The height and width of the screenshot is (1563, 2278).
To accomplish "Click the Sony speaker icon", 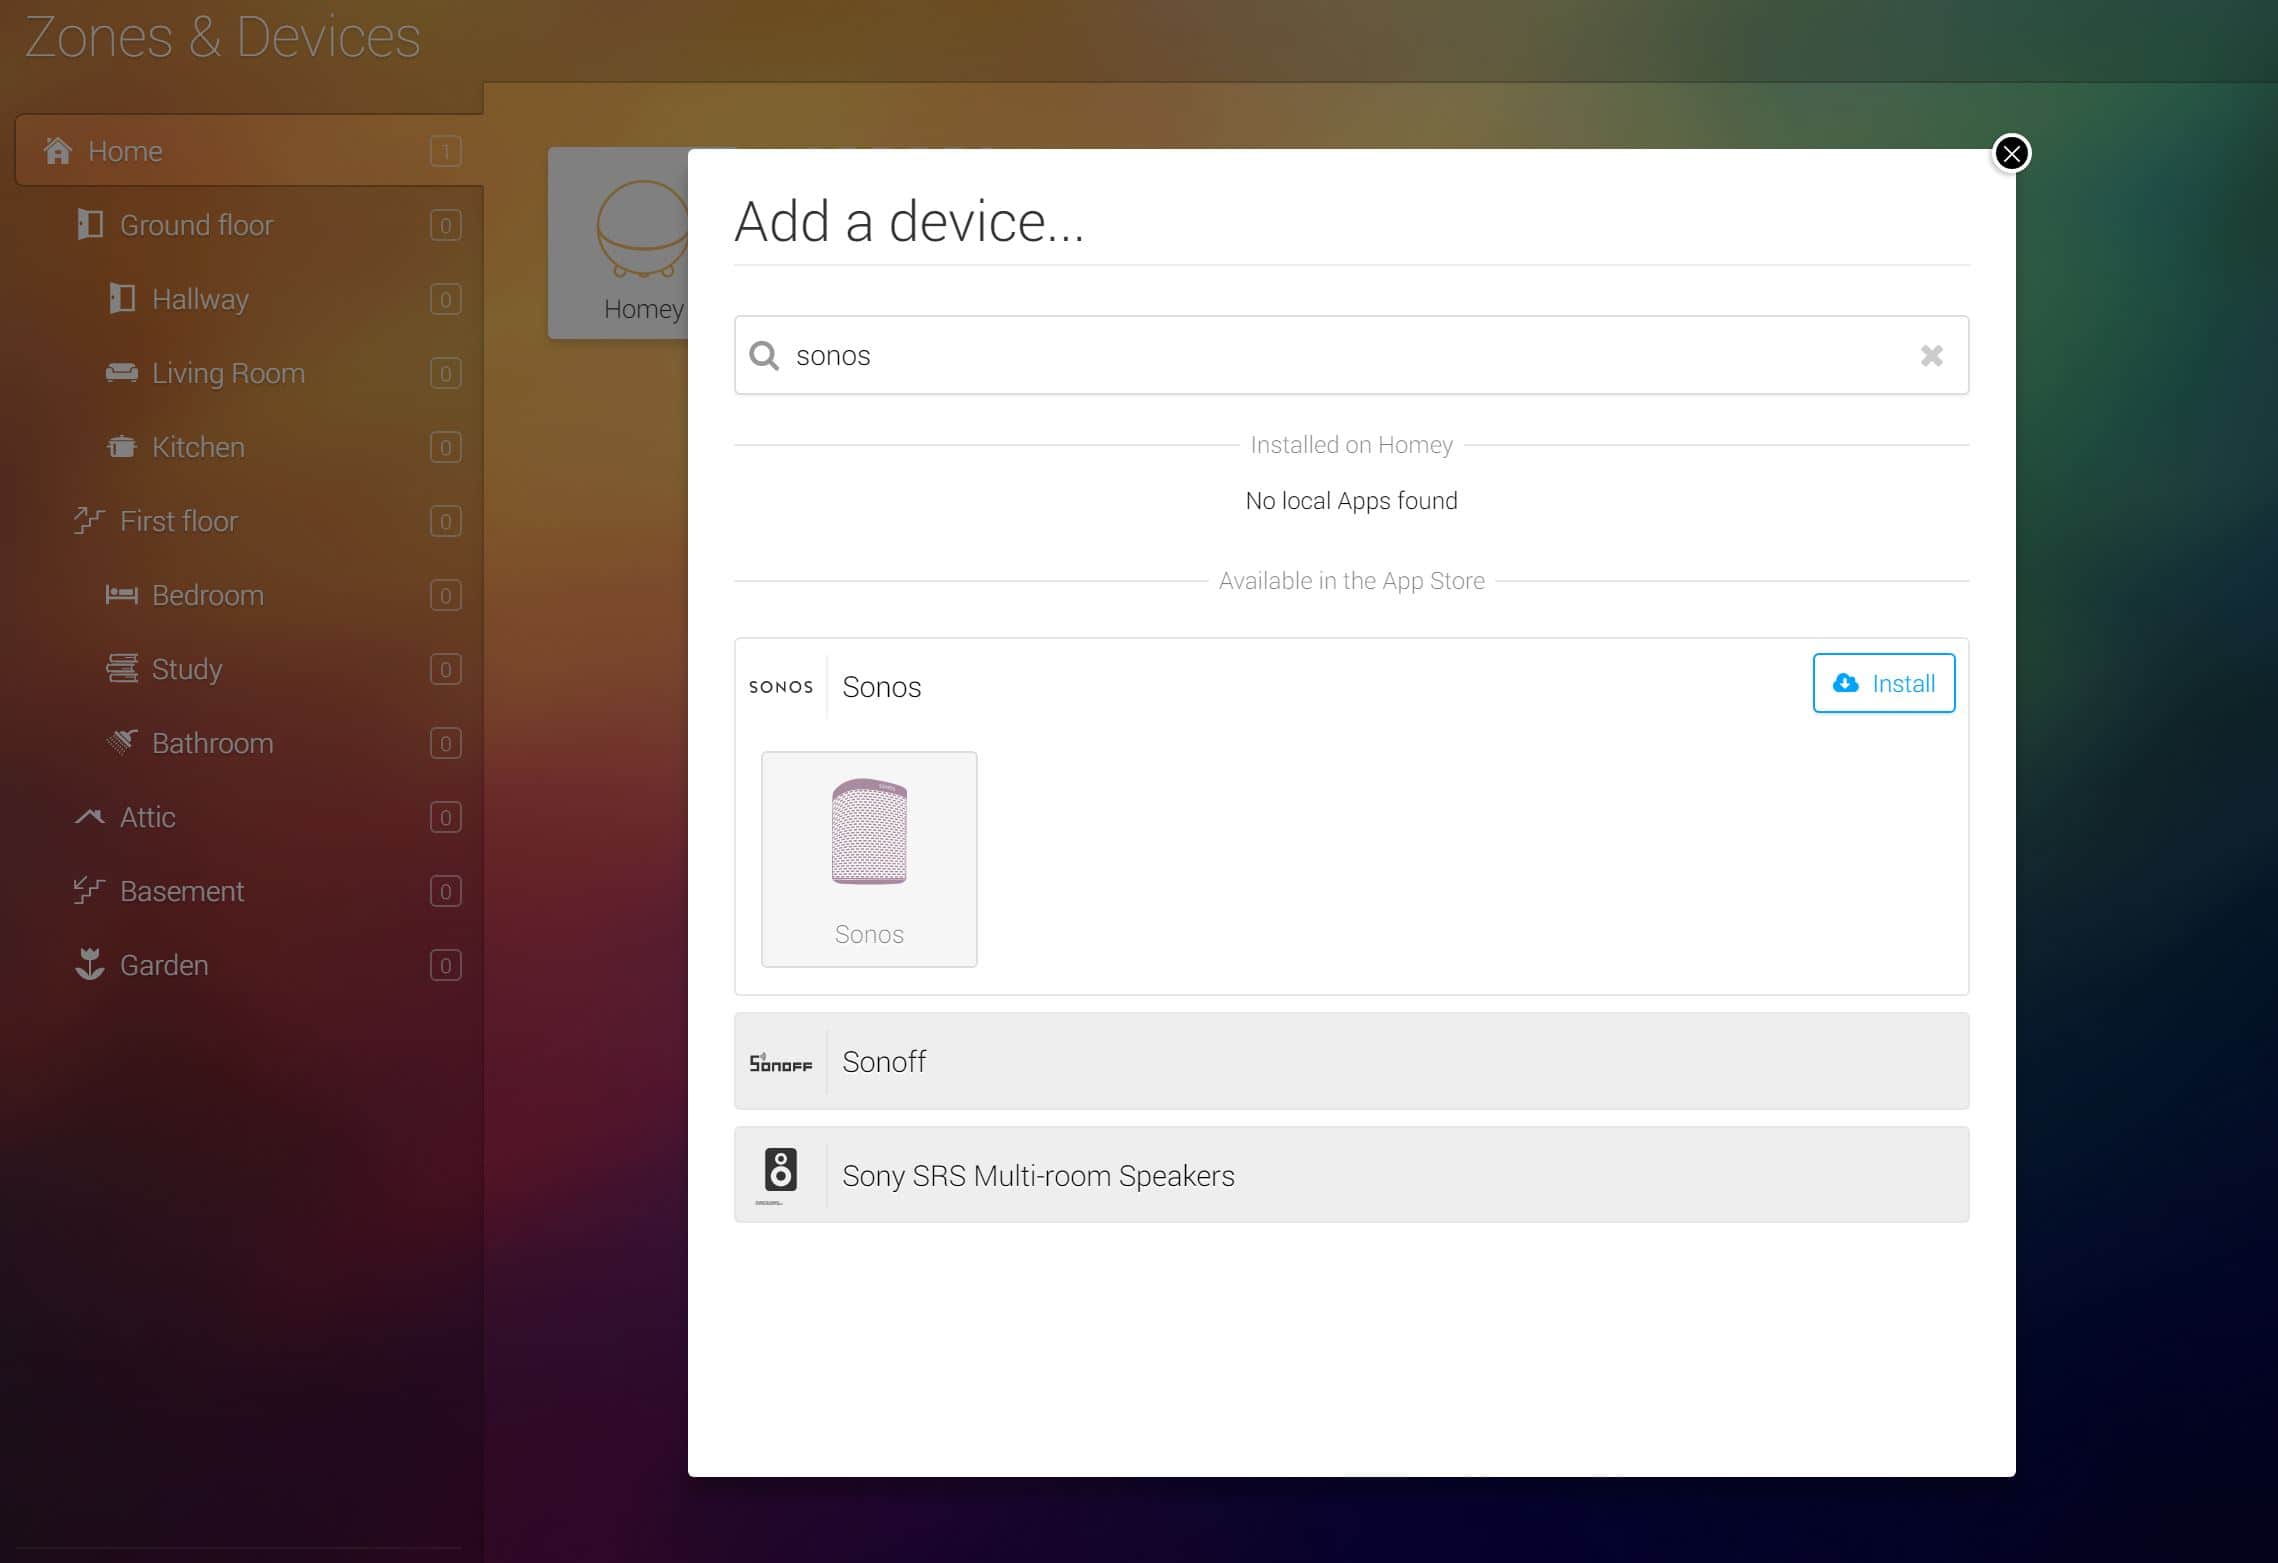I will pyautogui.click(x=780, y=1170).
